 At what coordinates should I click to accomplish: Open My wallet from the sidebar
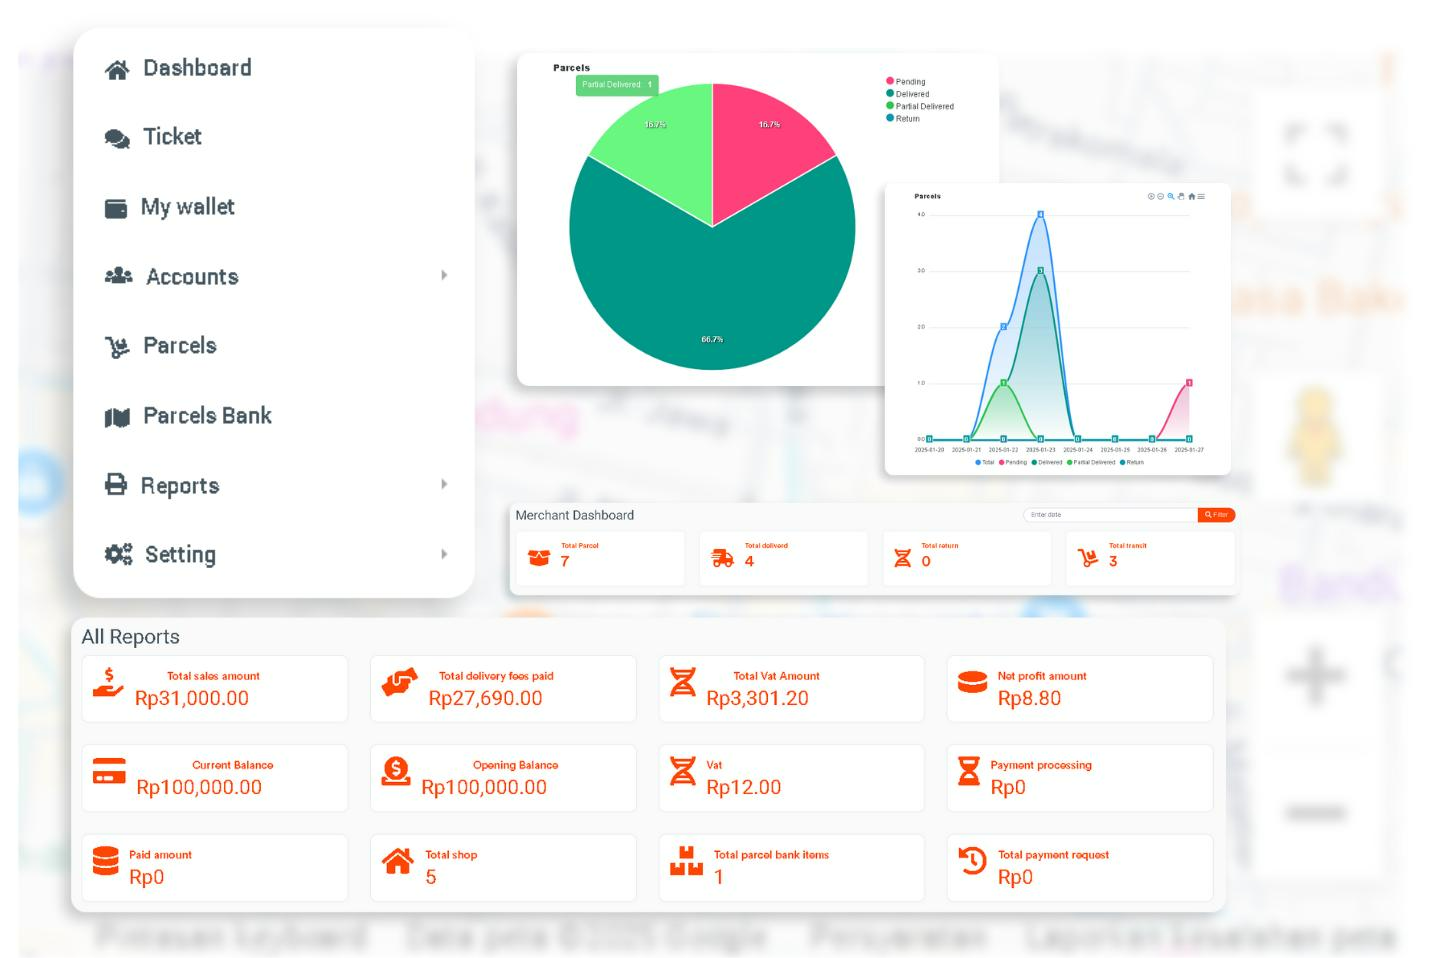(x=187, y=207)
